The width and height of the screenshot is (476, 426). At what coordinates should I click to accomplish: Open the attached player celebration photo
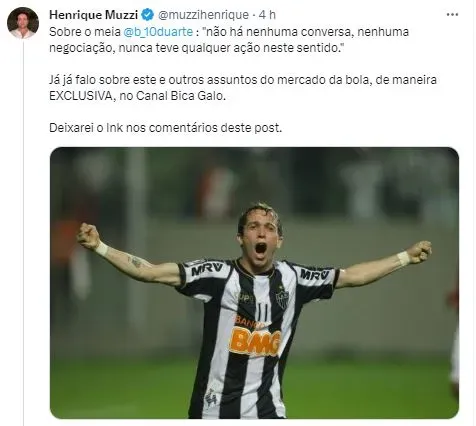click(254, 283)
